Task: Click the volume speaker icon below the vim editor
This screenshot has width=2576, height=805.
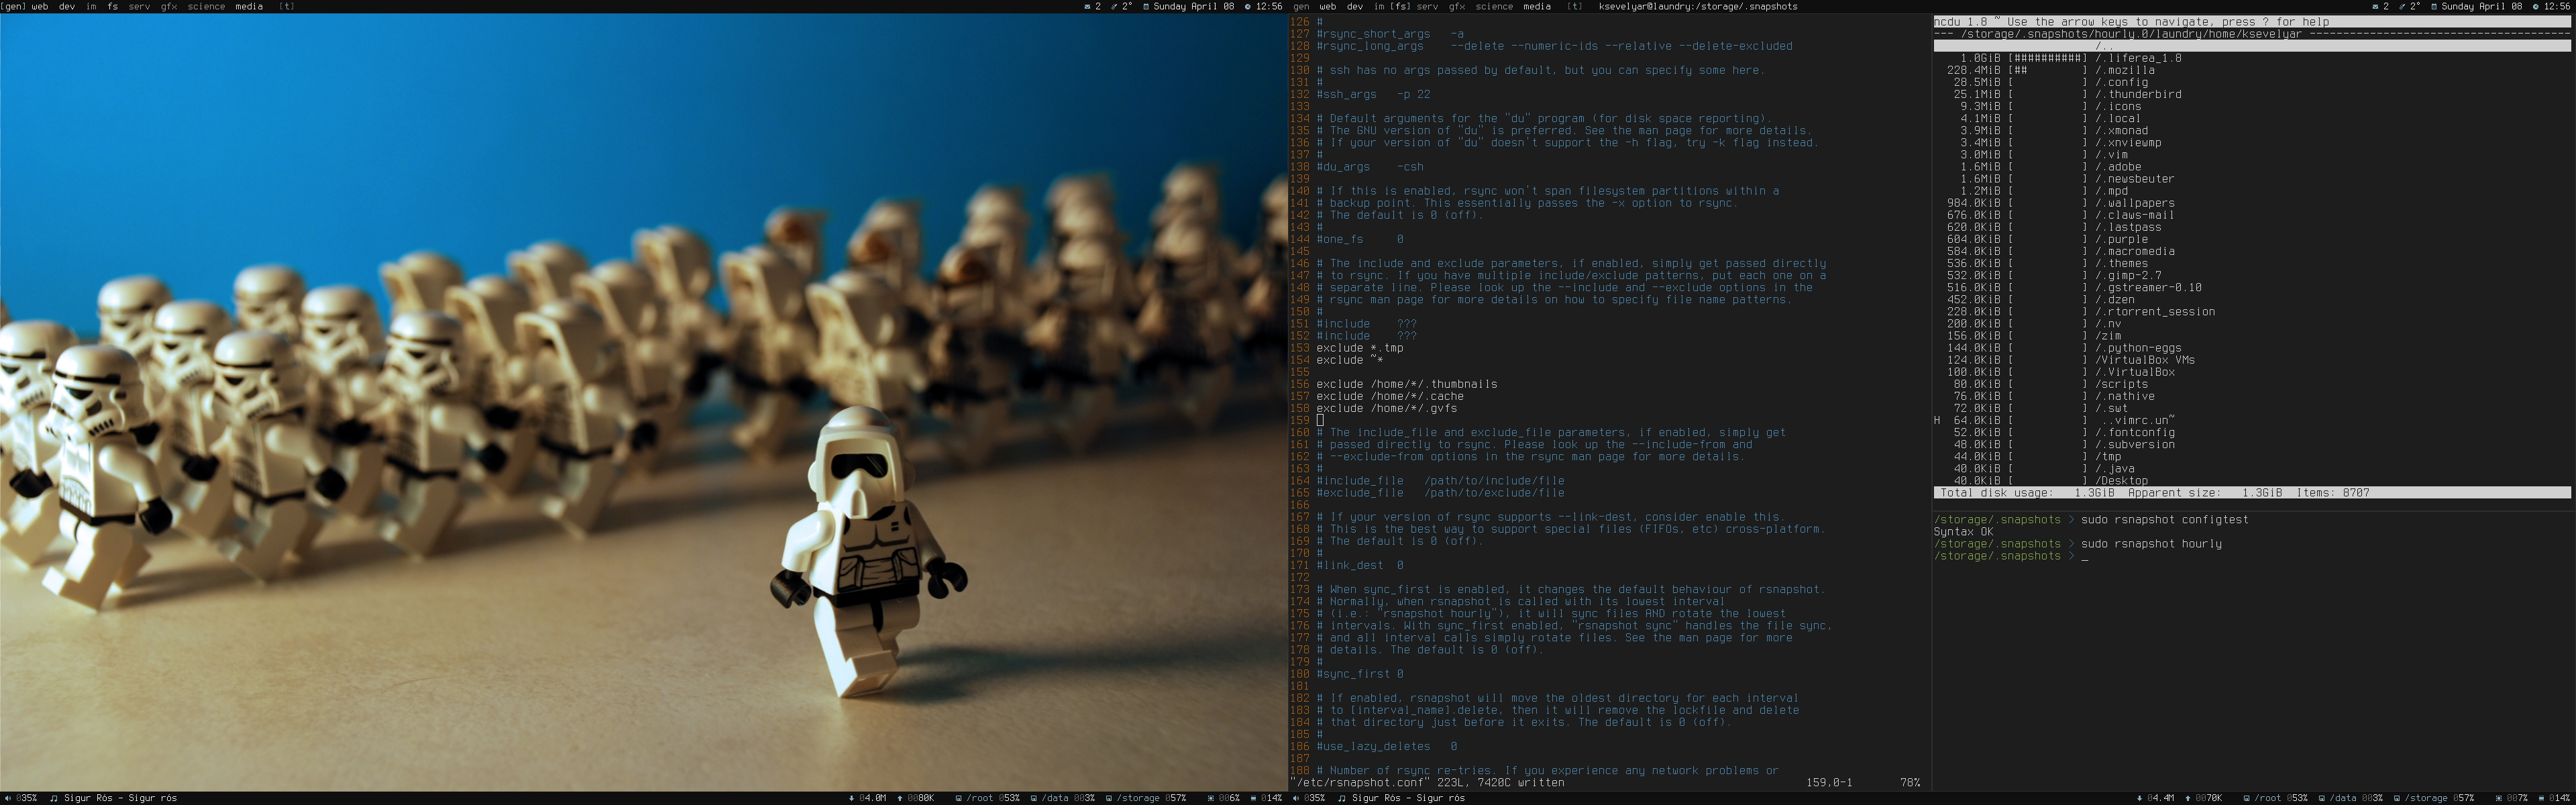Action: (1295, 798)
